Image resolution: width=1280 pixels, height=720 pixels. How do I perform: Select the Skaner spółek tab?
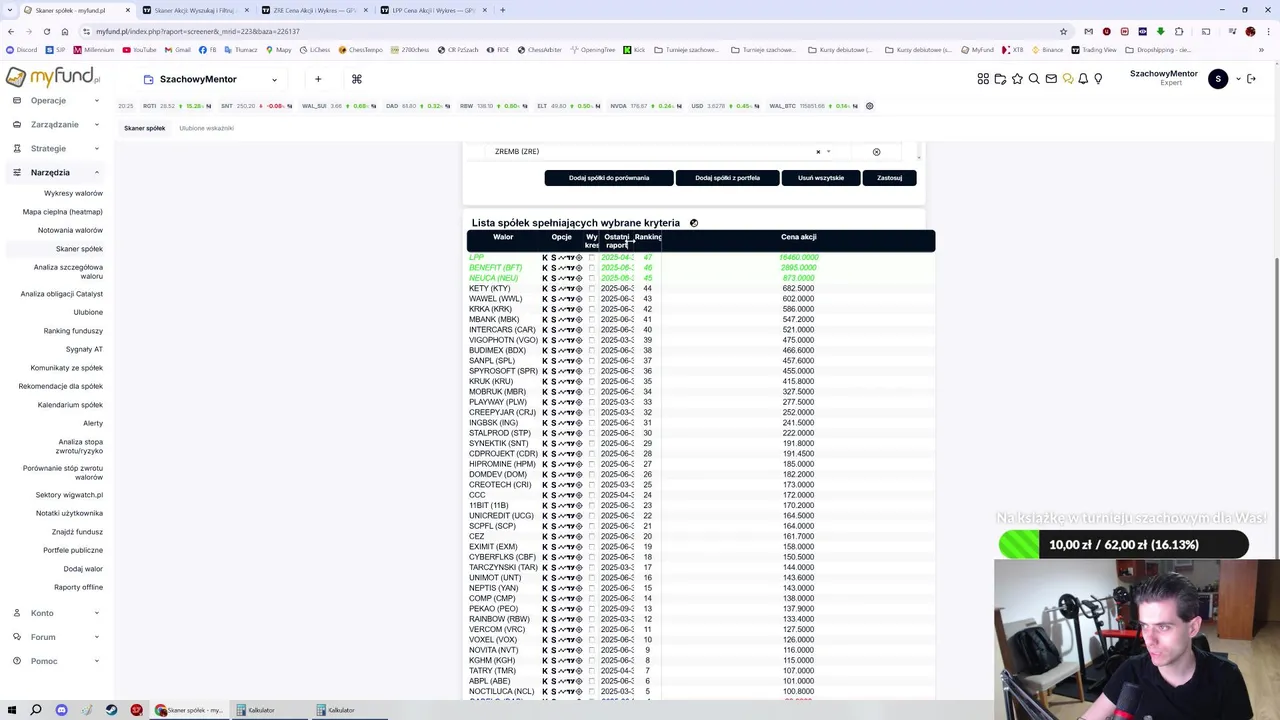point(144,128)
